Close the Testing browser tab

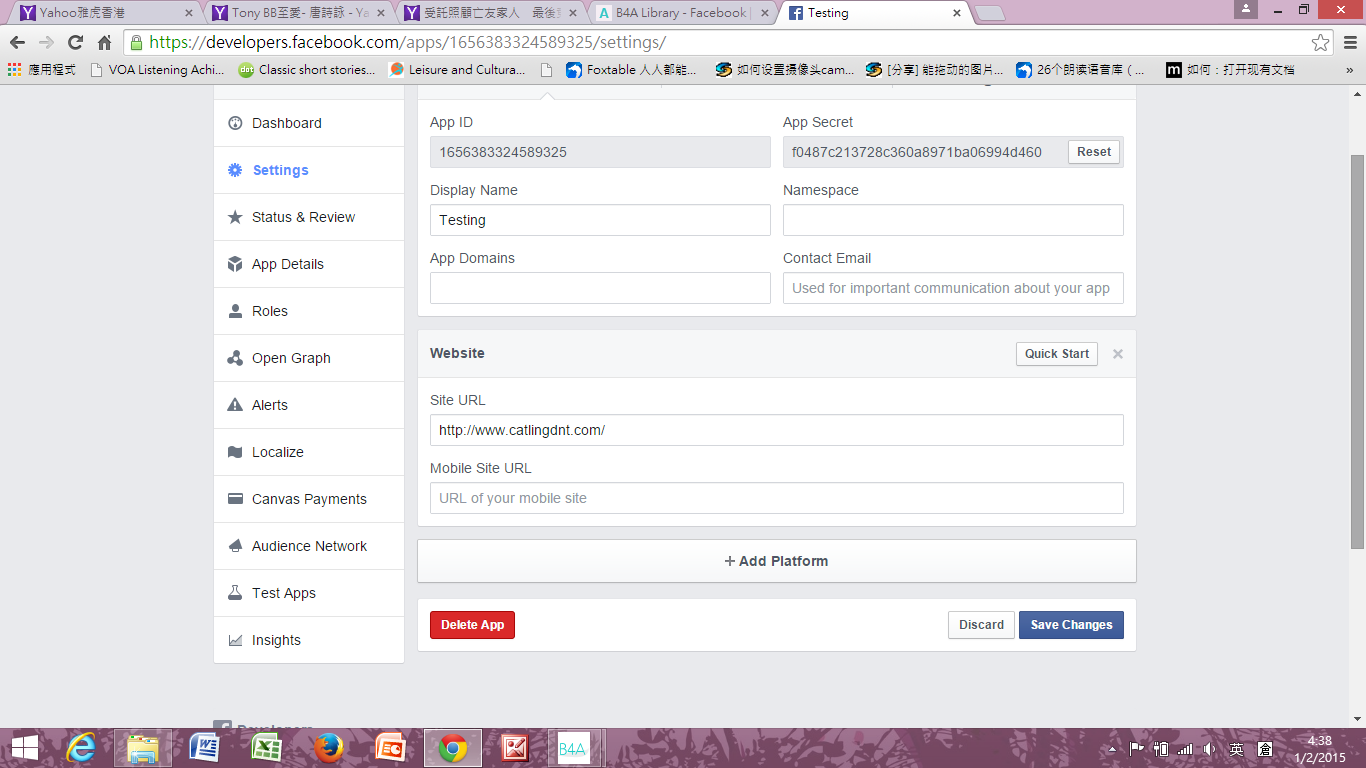coord(957,13)
